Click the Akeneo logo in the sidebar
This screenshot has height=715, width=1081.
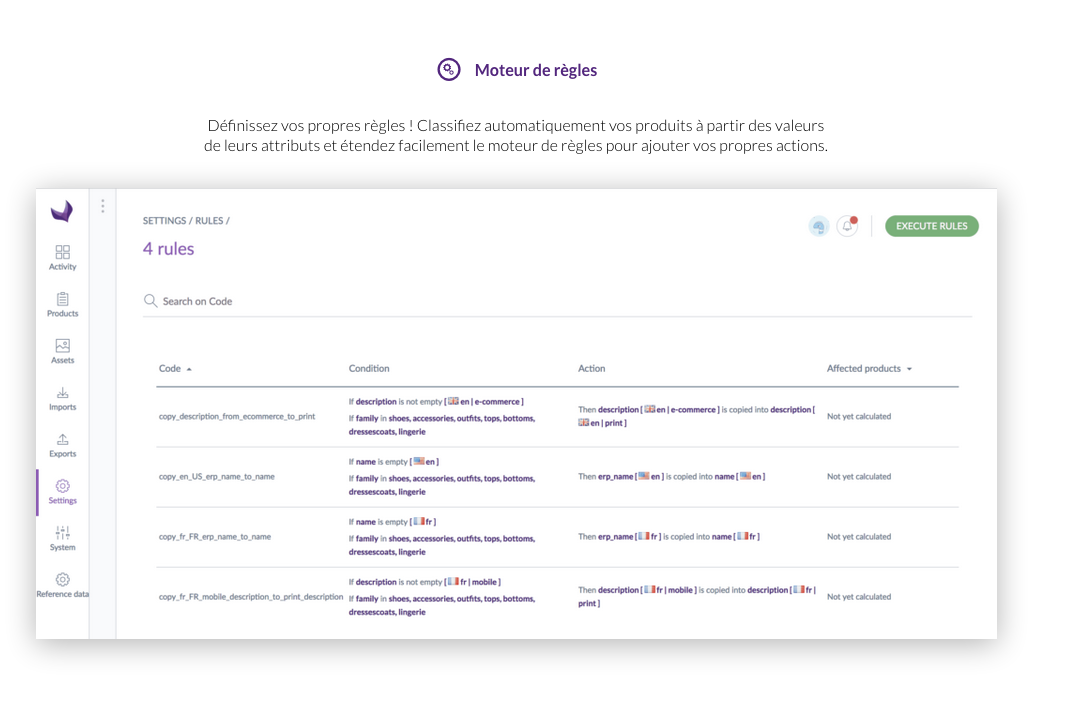click(x=62, y=211)
